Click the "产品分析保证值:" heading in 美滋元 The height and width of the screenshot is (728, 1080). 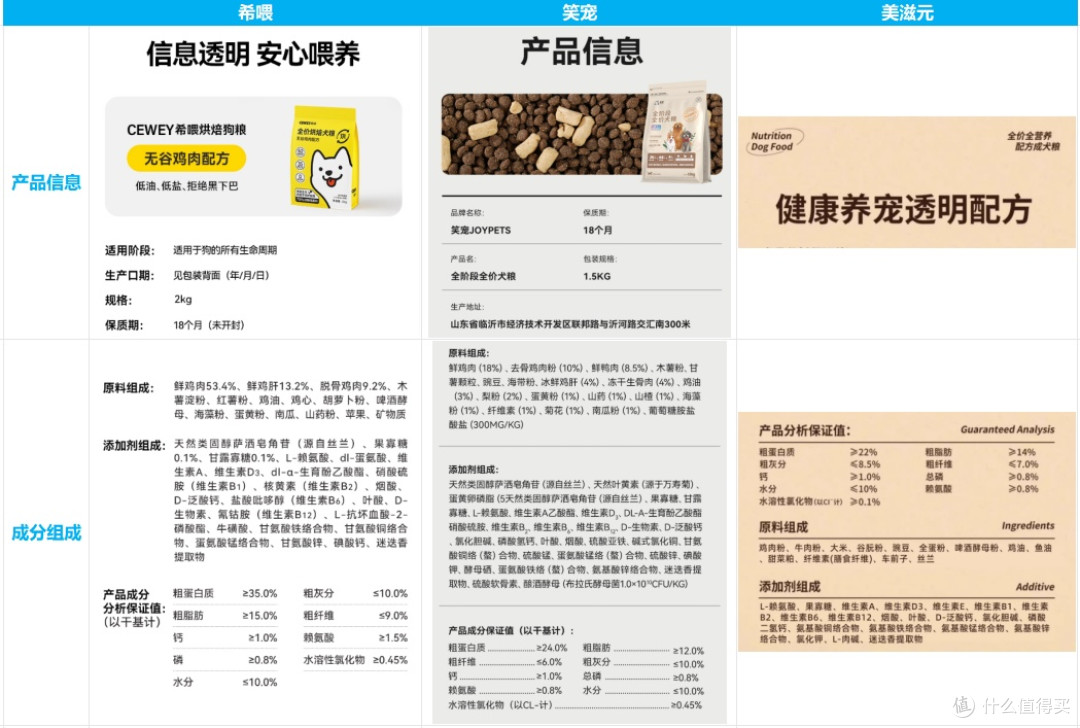pyautogui.click(x=804, y=431)
